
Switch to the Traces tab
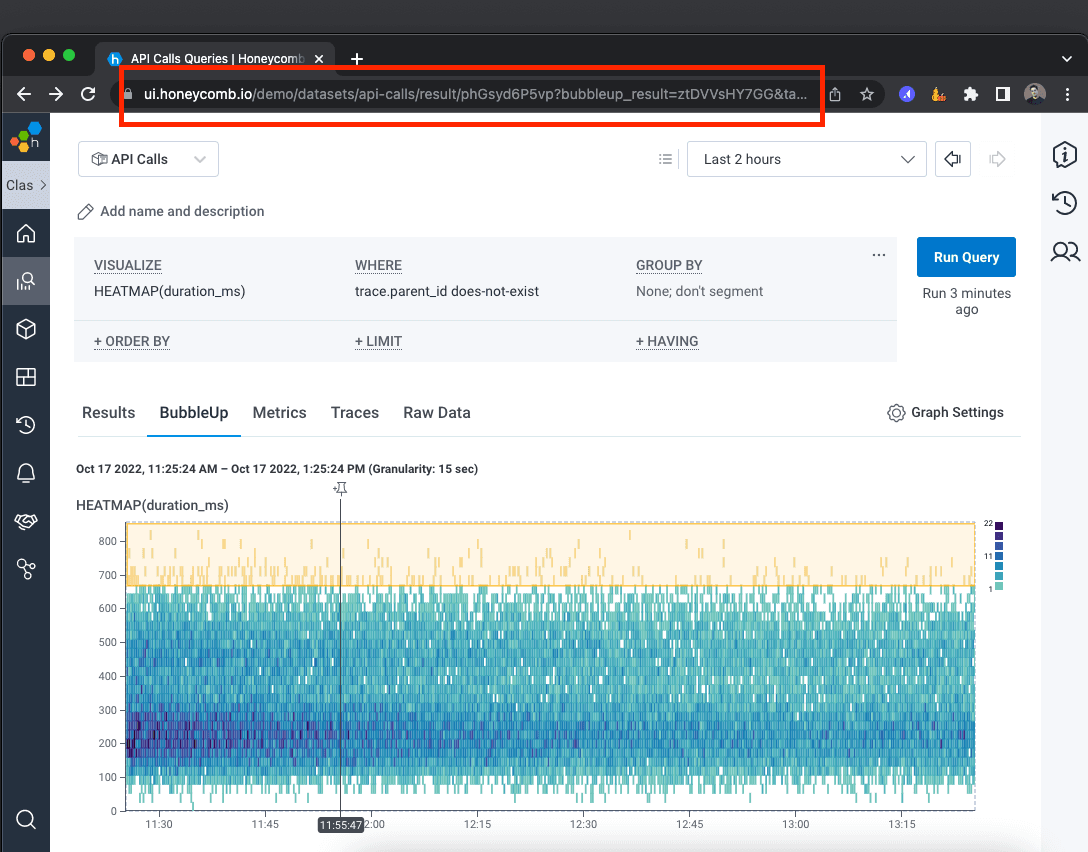point(355,413)
